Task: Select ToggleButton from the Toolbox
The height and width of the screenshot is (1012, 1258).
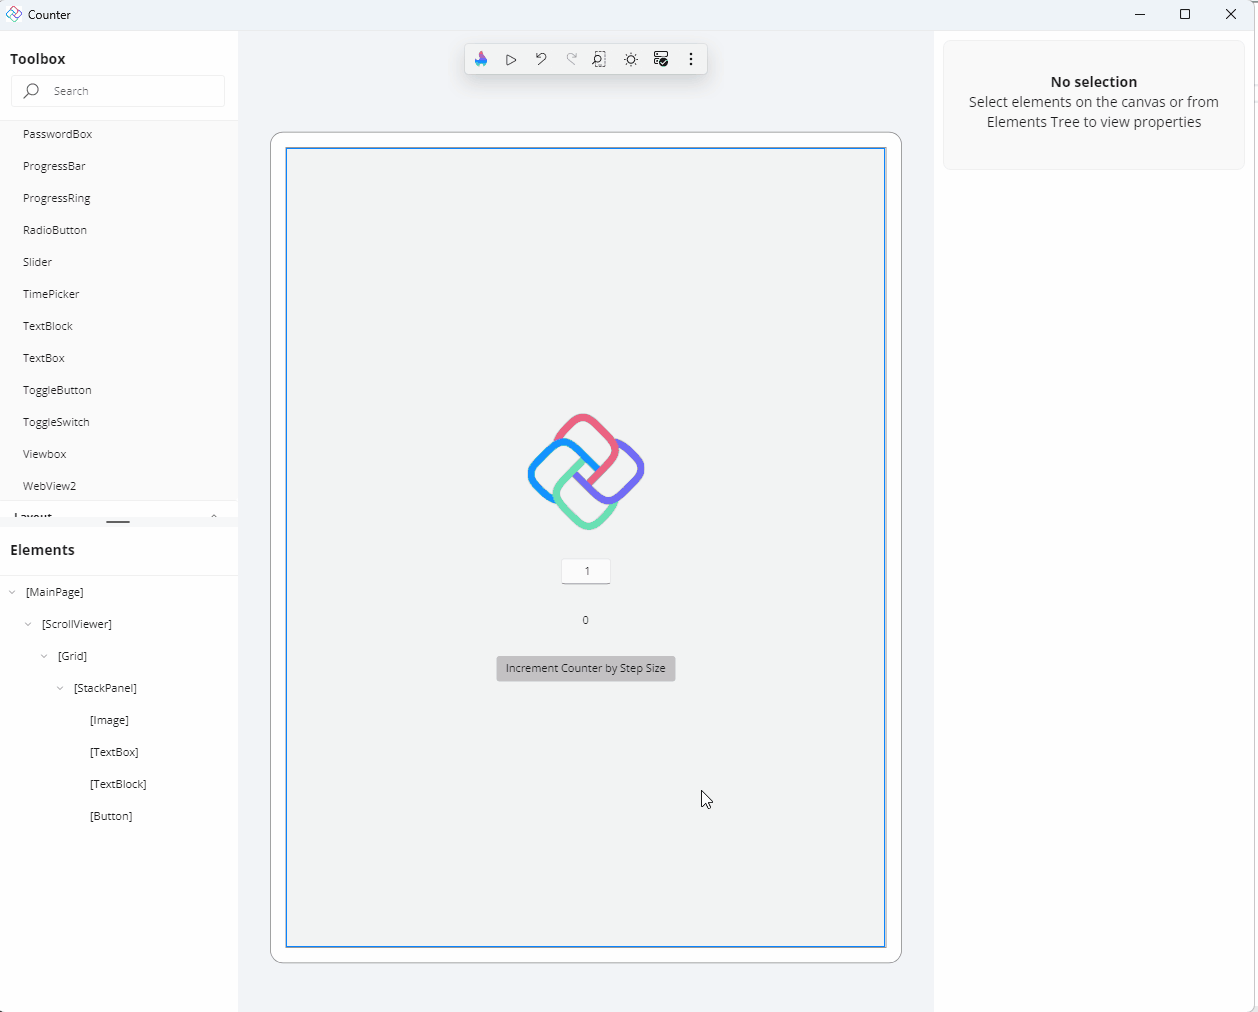Action: point(57,389)
